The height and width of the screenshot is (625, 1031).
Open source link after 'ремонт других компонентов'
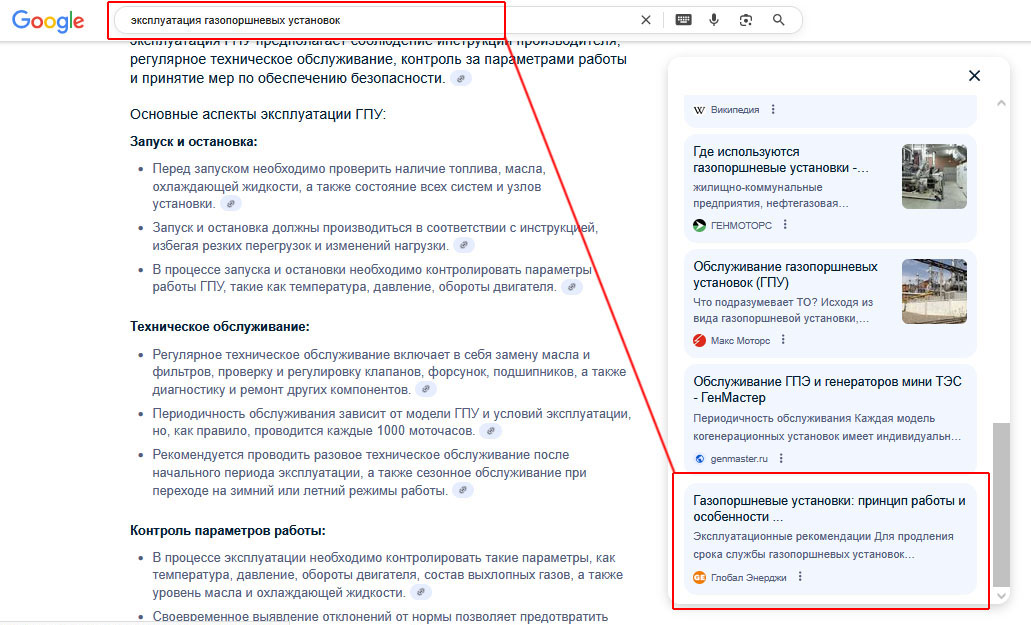click(x=426, y=389)
